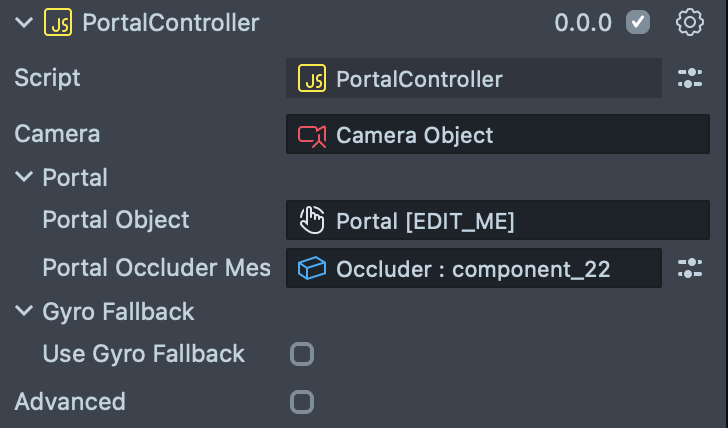The width and height of the screenshot is (728, 428).
Task: Tick the Advanced checkbox
Action: tap(301, 402)
